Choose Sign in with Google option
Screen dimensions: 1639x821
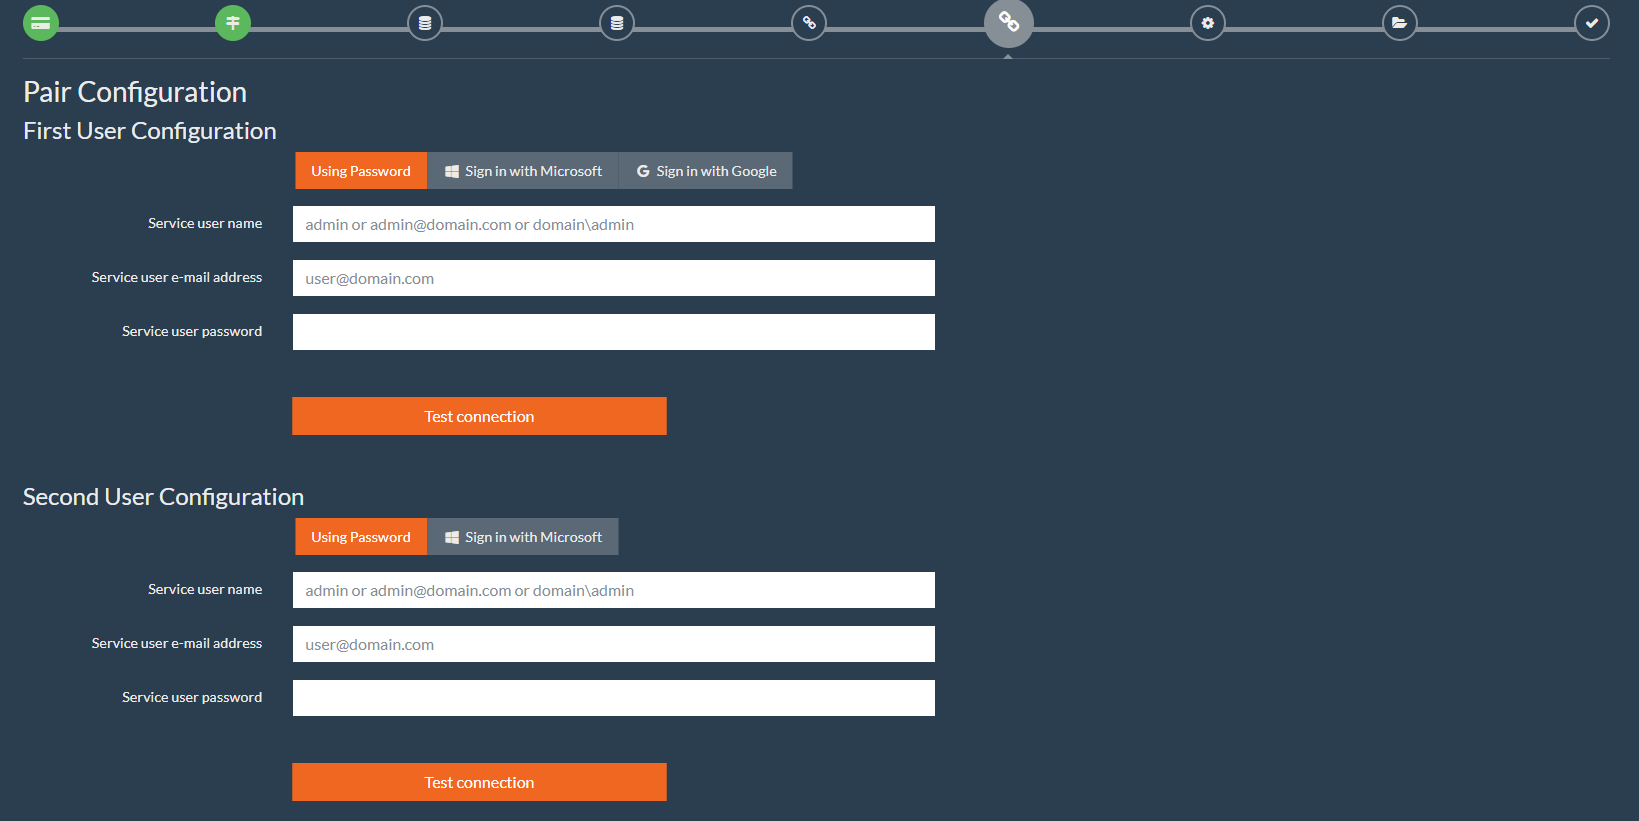[x=706, y=171]
